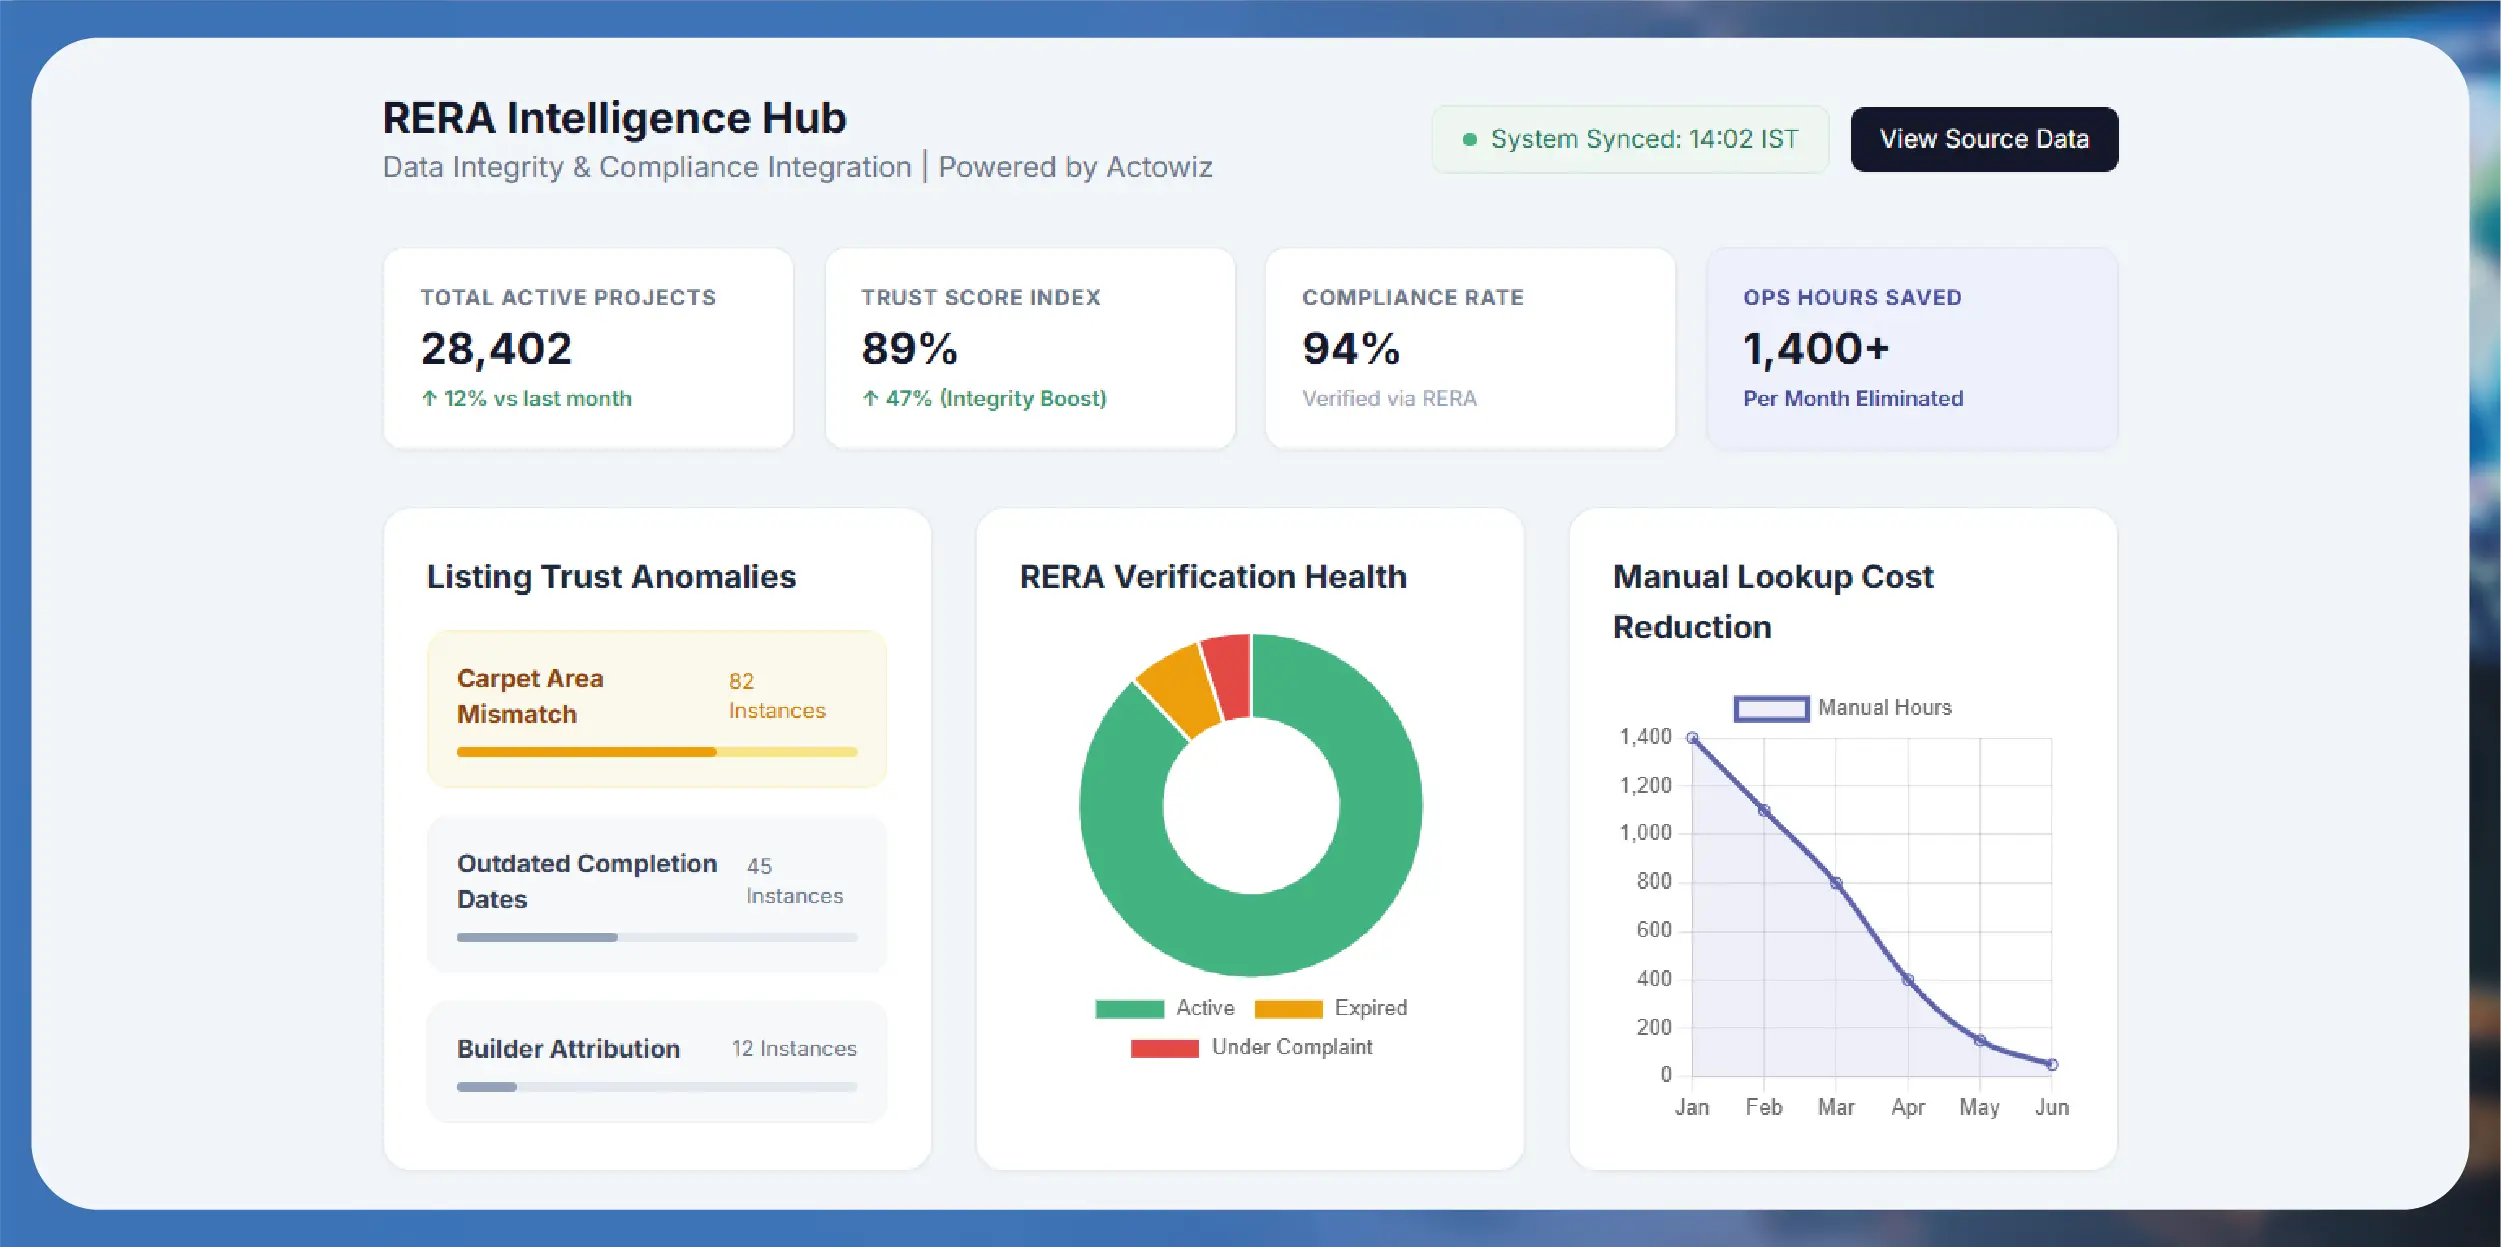Screen dimensions: 2501x1248
Task: Select the System Synced status badge
Action: [1630, 139]
